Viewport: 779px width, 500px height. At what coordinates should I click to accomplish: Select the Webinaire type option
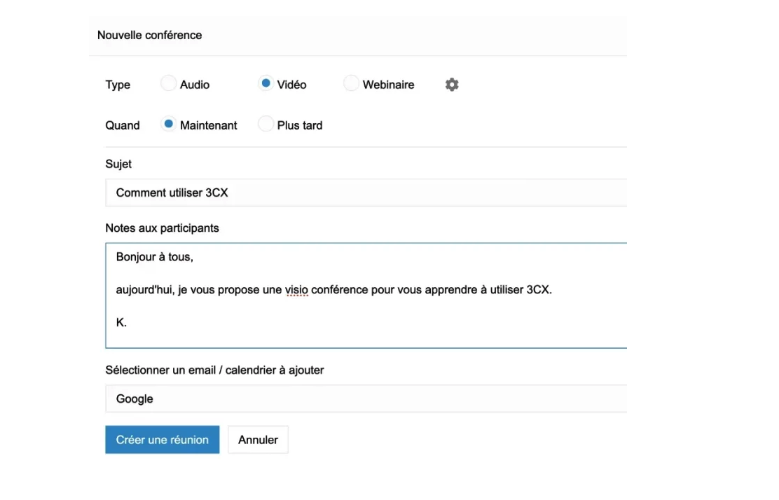[351, 84]
